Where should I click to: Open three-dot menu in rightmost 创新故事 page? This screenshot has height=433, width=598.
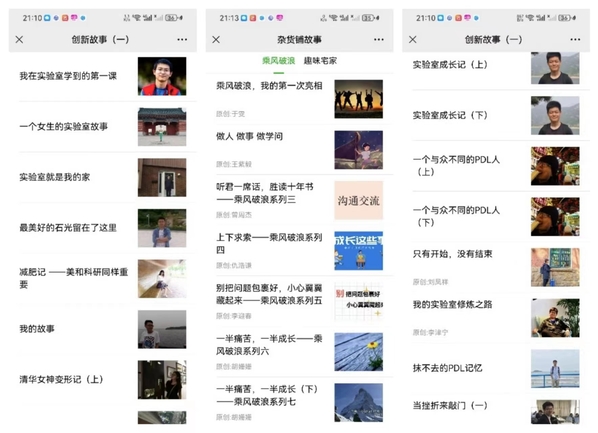pyautogui.click(x=575, y=39)
